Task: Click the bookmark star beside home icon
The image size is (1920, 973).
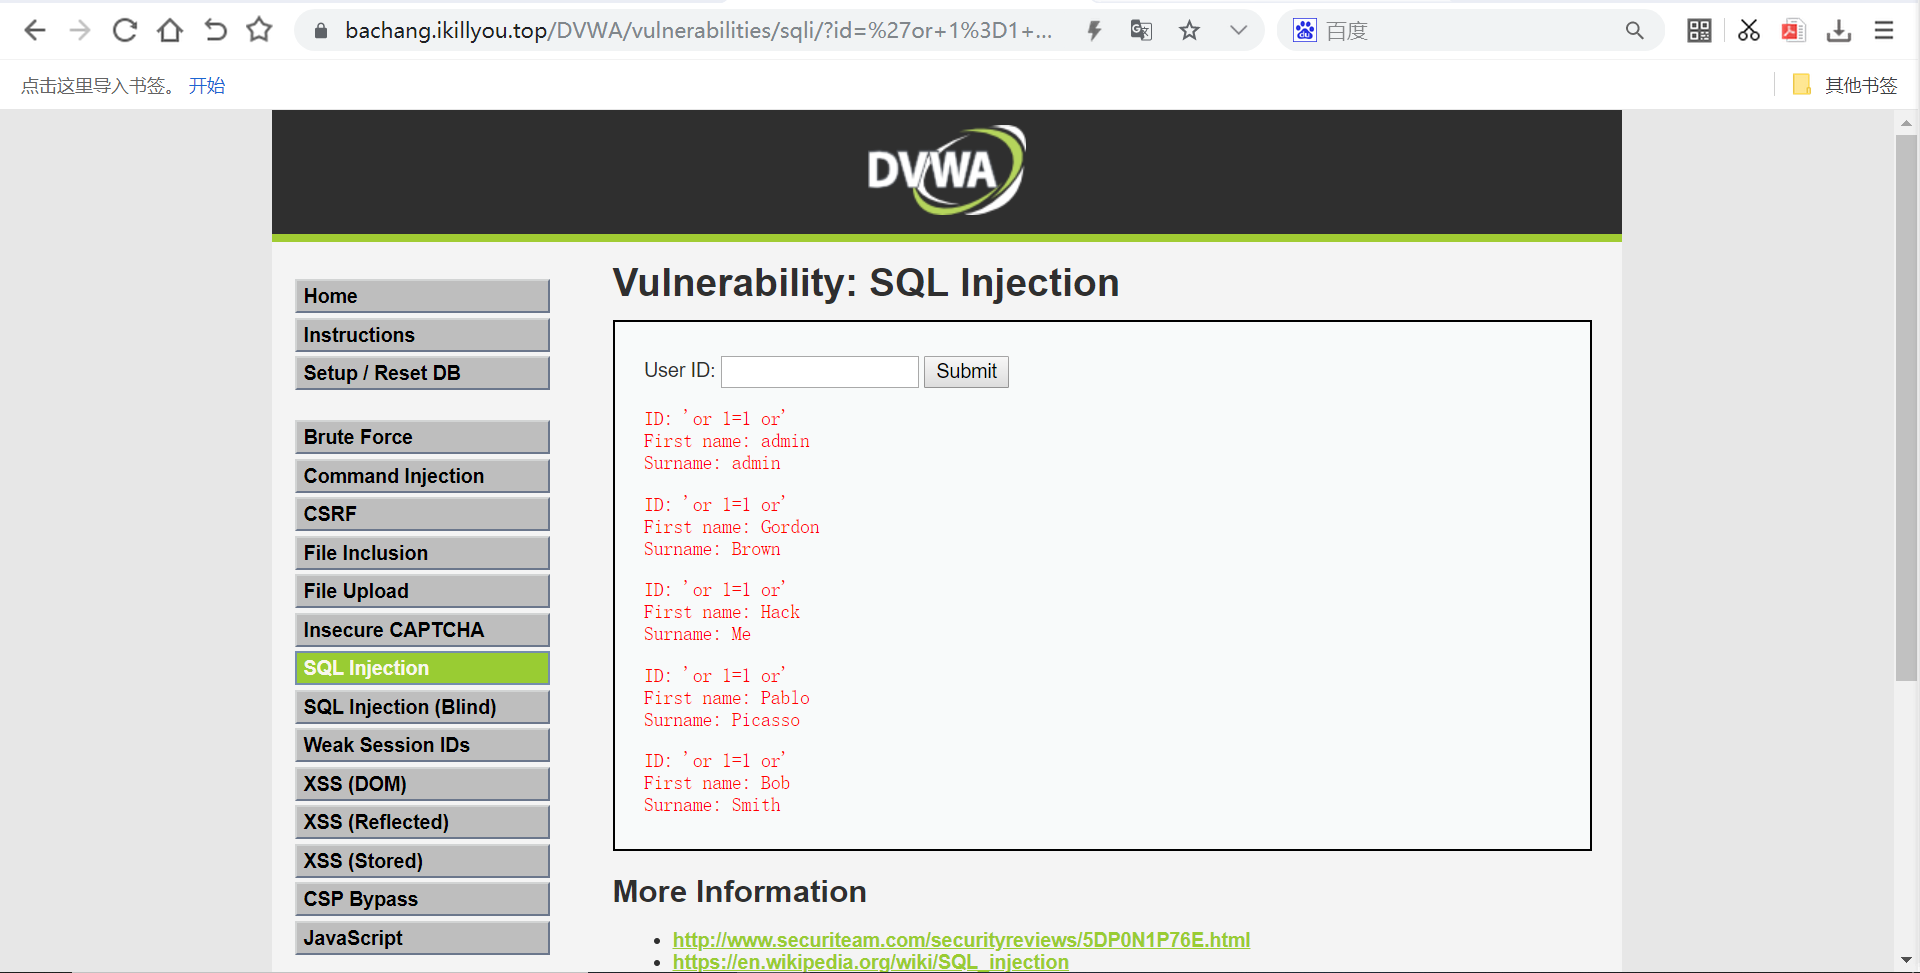Action: (259, 30)
